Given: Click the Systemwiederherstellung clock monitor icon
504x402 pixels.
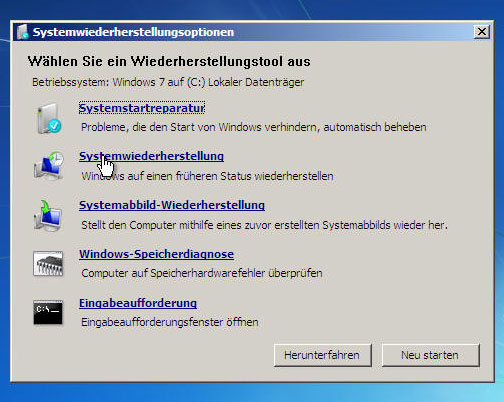Looking at the screenshot, I should 49,166.
